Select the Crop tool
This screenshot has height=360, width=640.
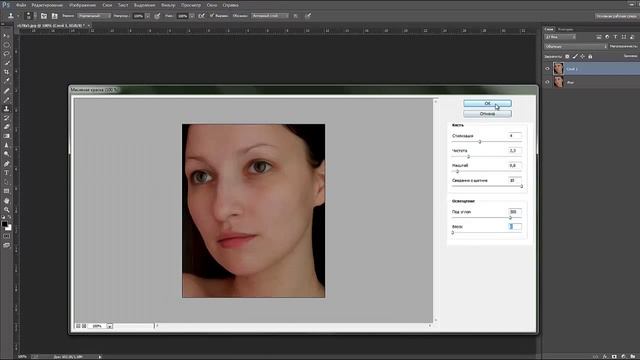click(7, 72)
